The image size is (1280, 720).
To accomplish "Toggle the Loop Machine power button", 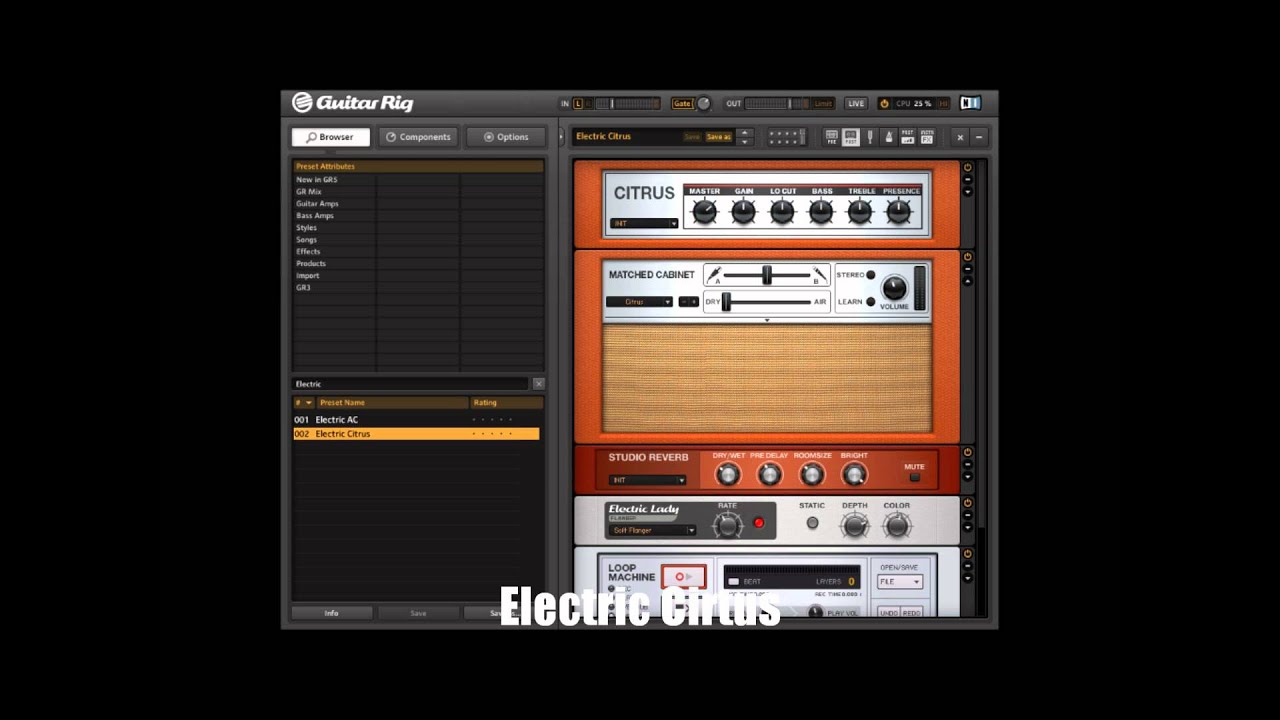I will tap(967, 553).
